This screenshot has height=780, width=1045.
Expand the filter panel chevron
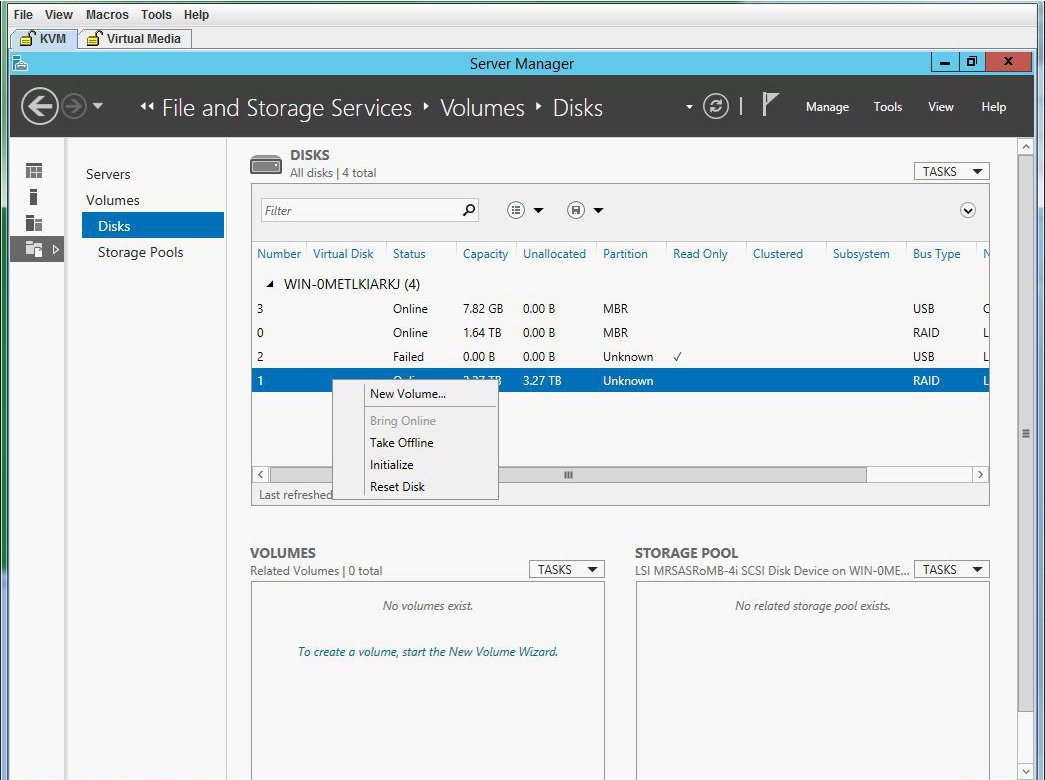[967, 210]
